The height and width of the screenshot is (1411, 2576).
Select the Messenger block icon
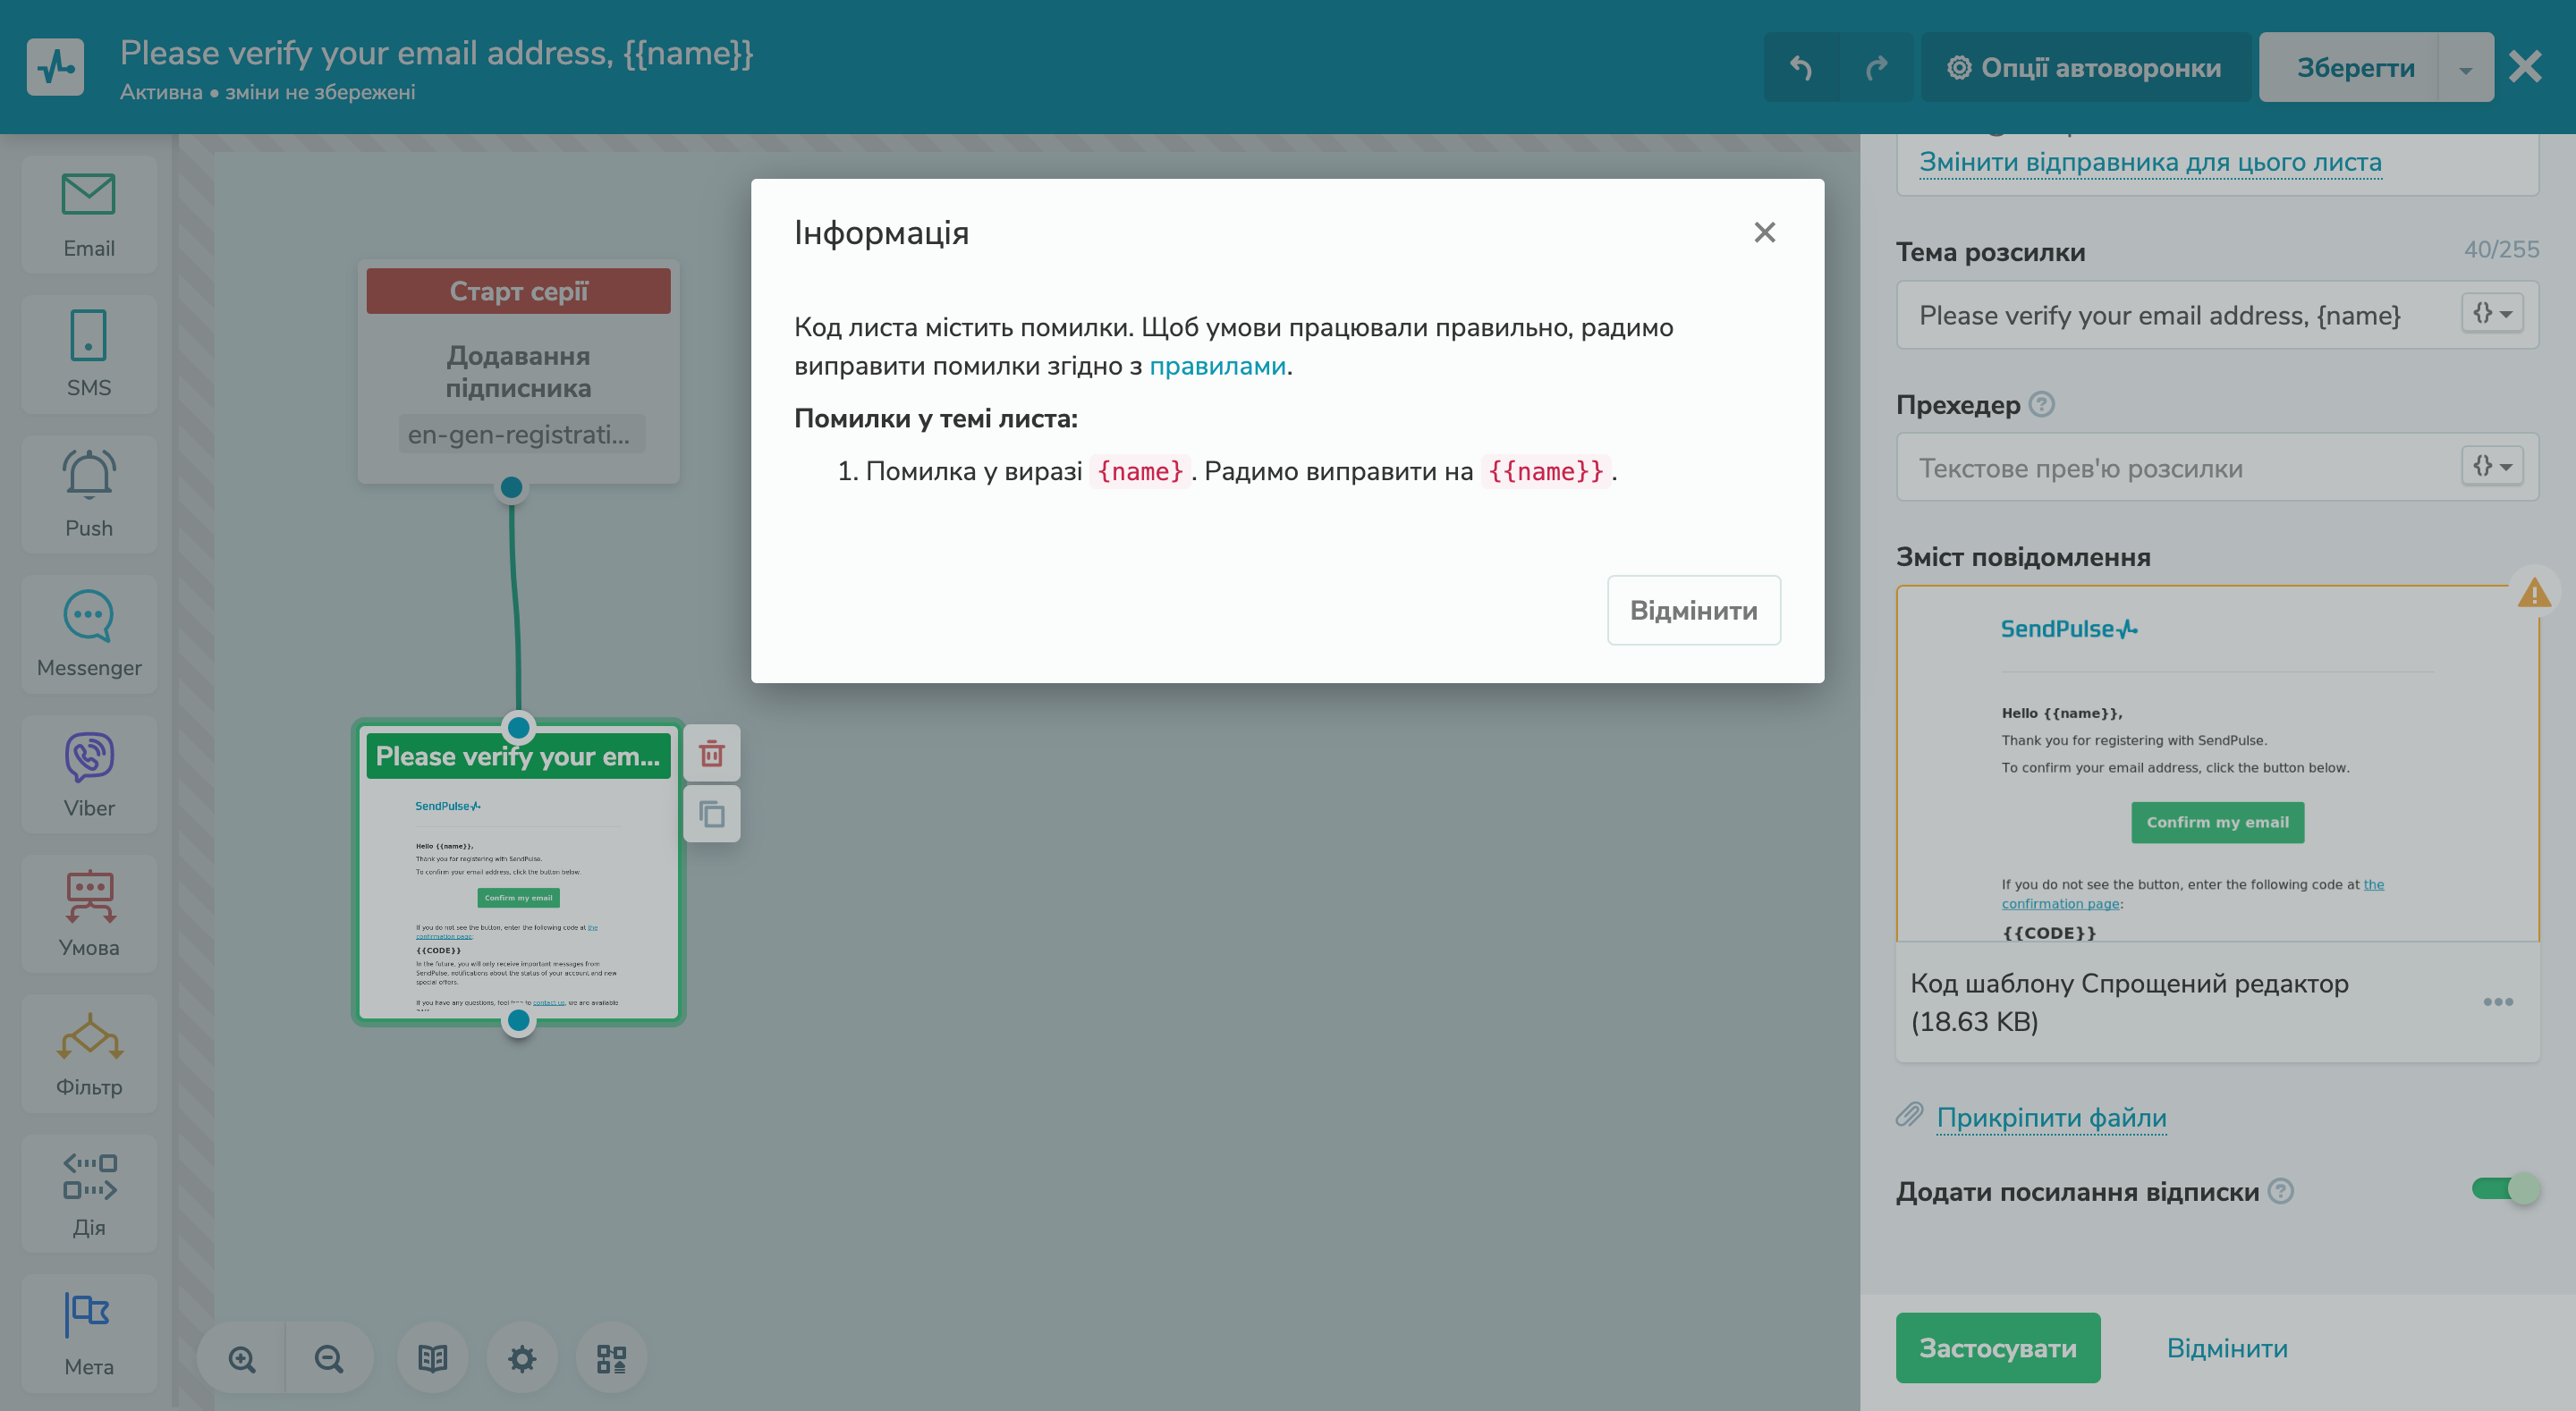point(89,633)
